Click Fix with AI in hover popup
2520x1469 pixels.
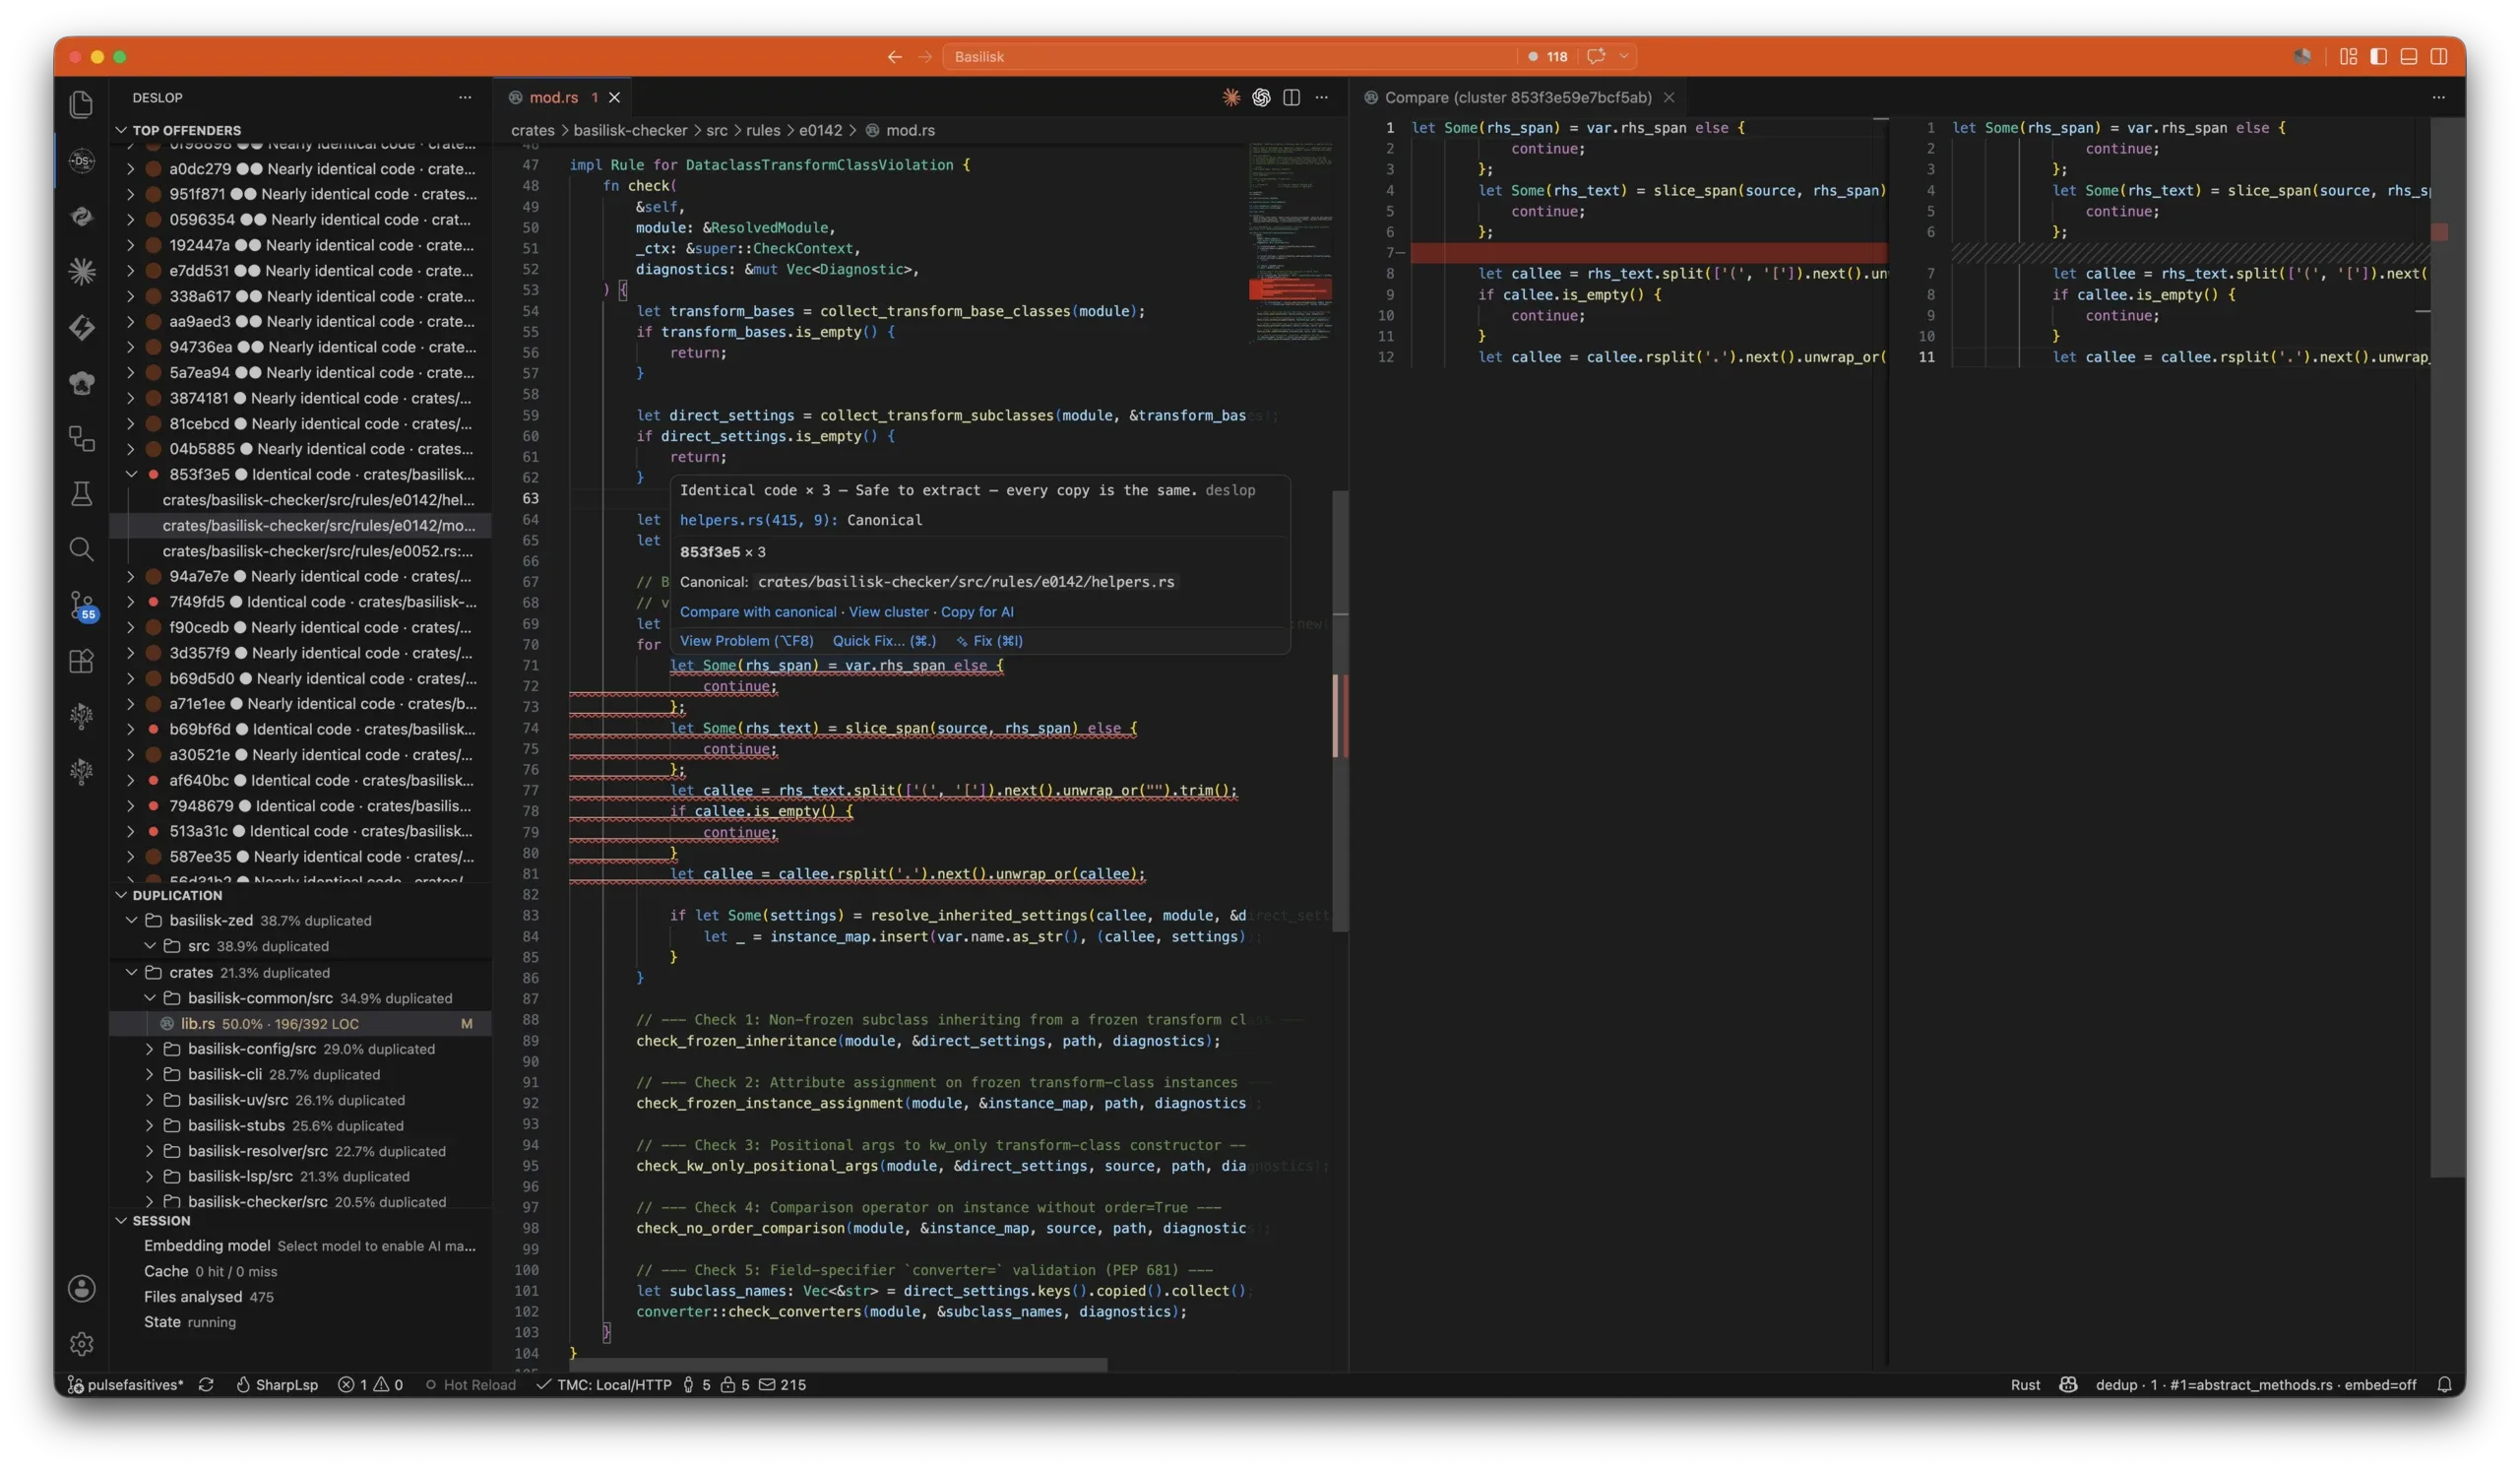click(989, 641)
